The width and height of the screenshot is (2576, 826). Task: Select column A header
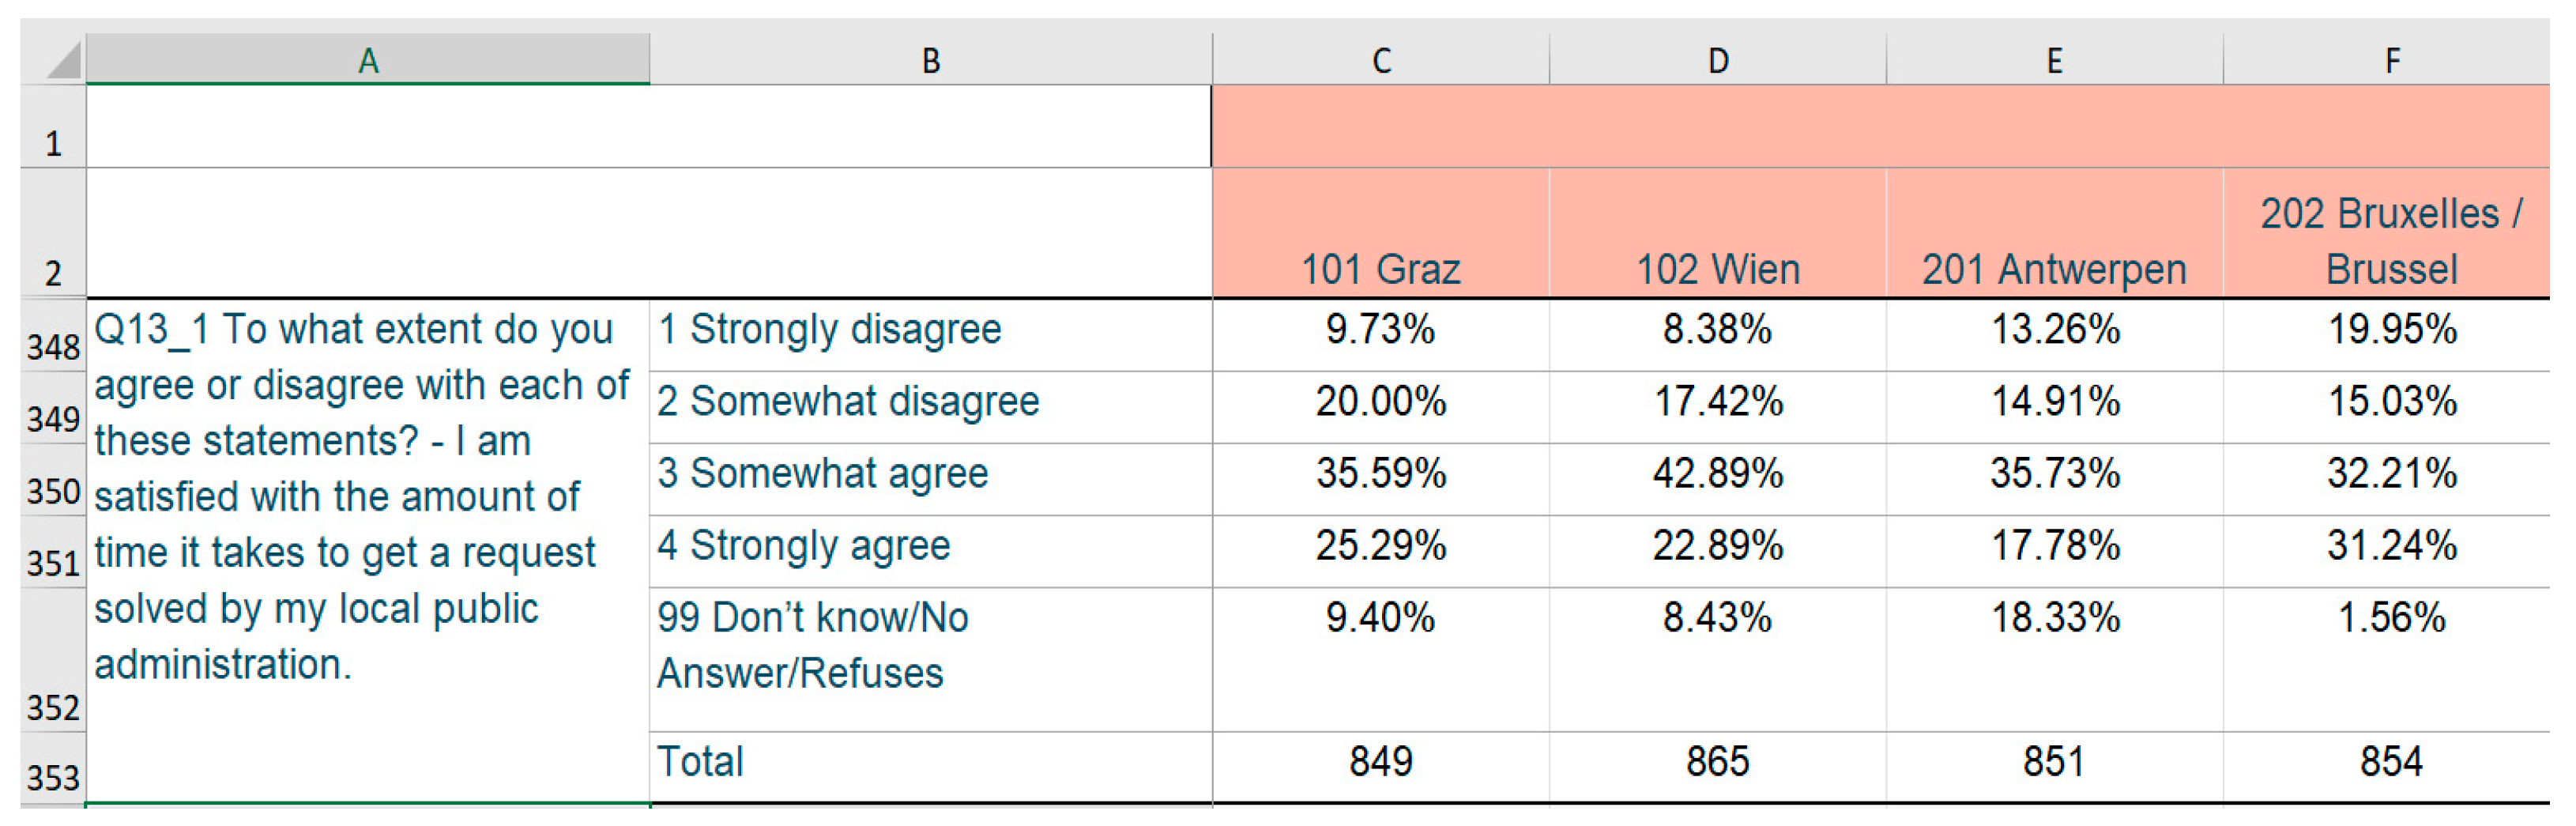[x=368, y=60]
